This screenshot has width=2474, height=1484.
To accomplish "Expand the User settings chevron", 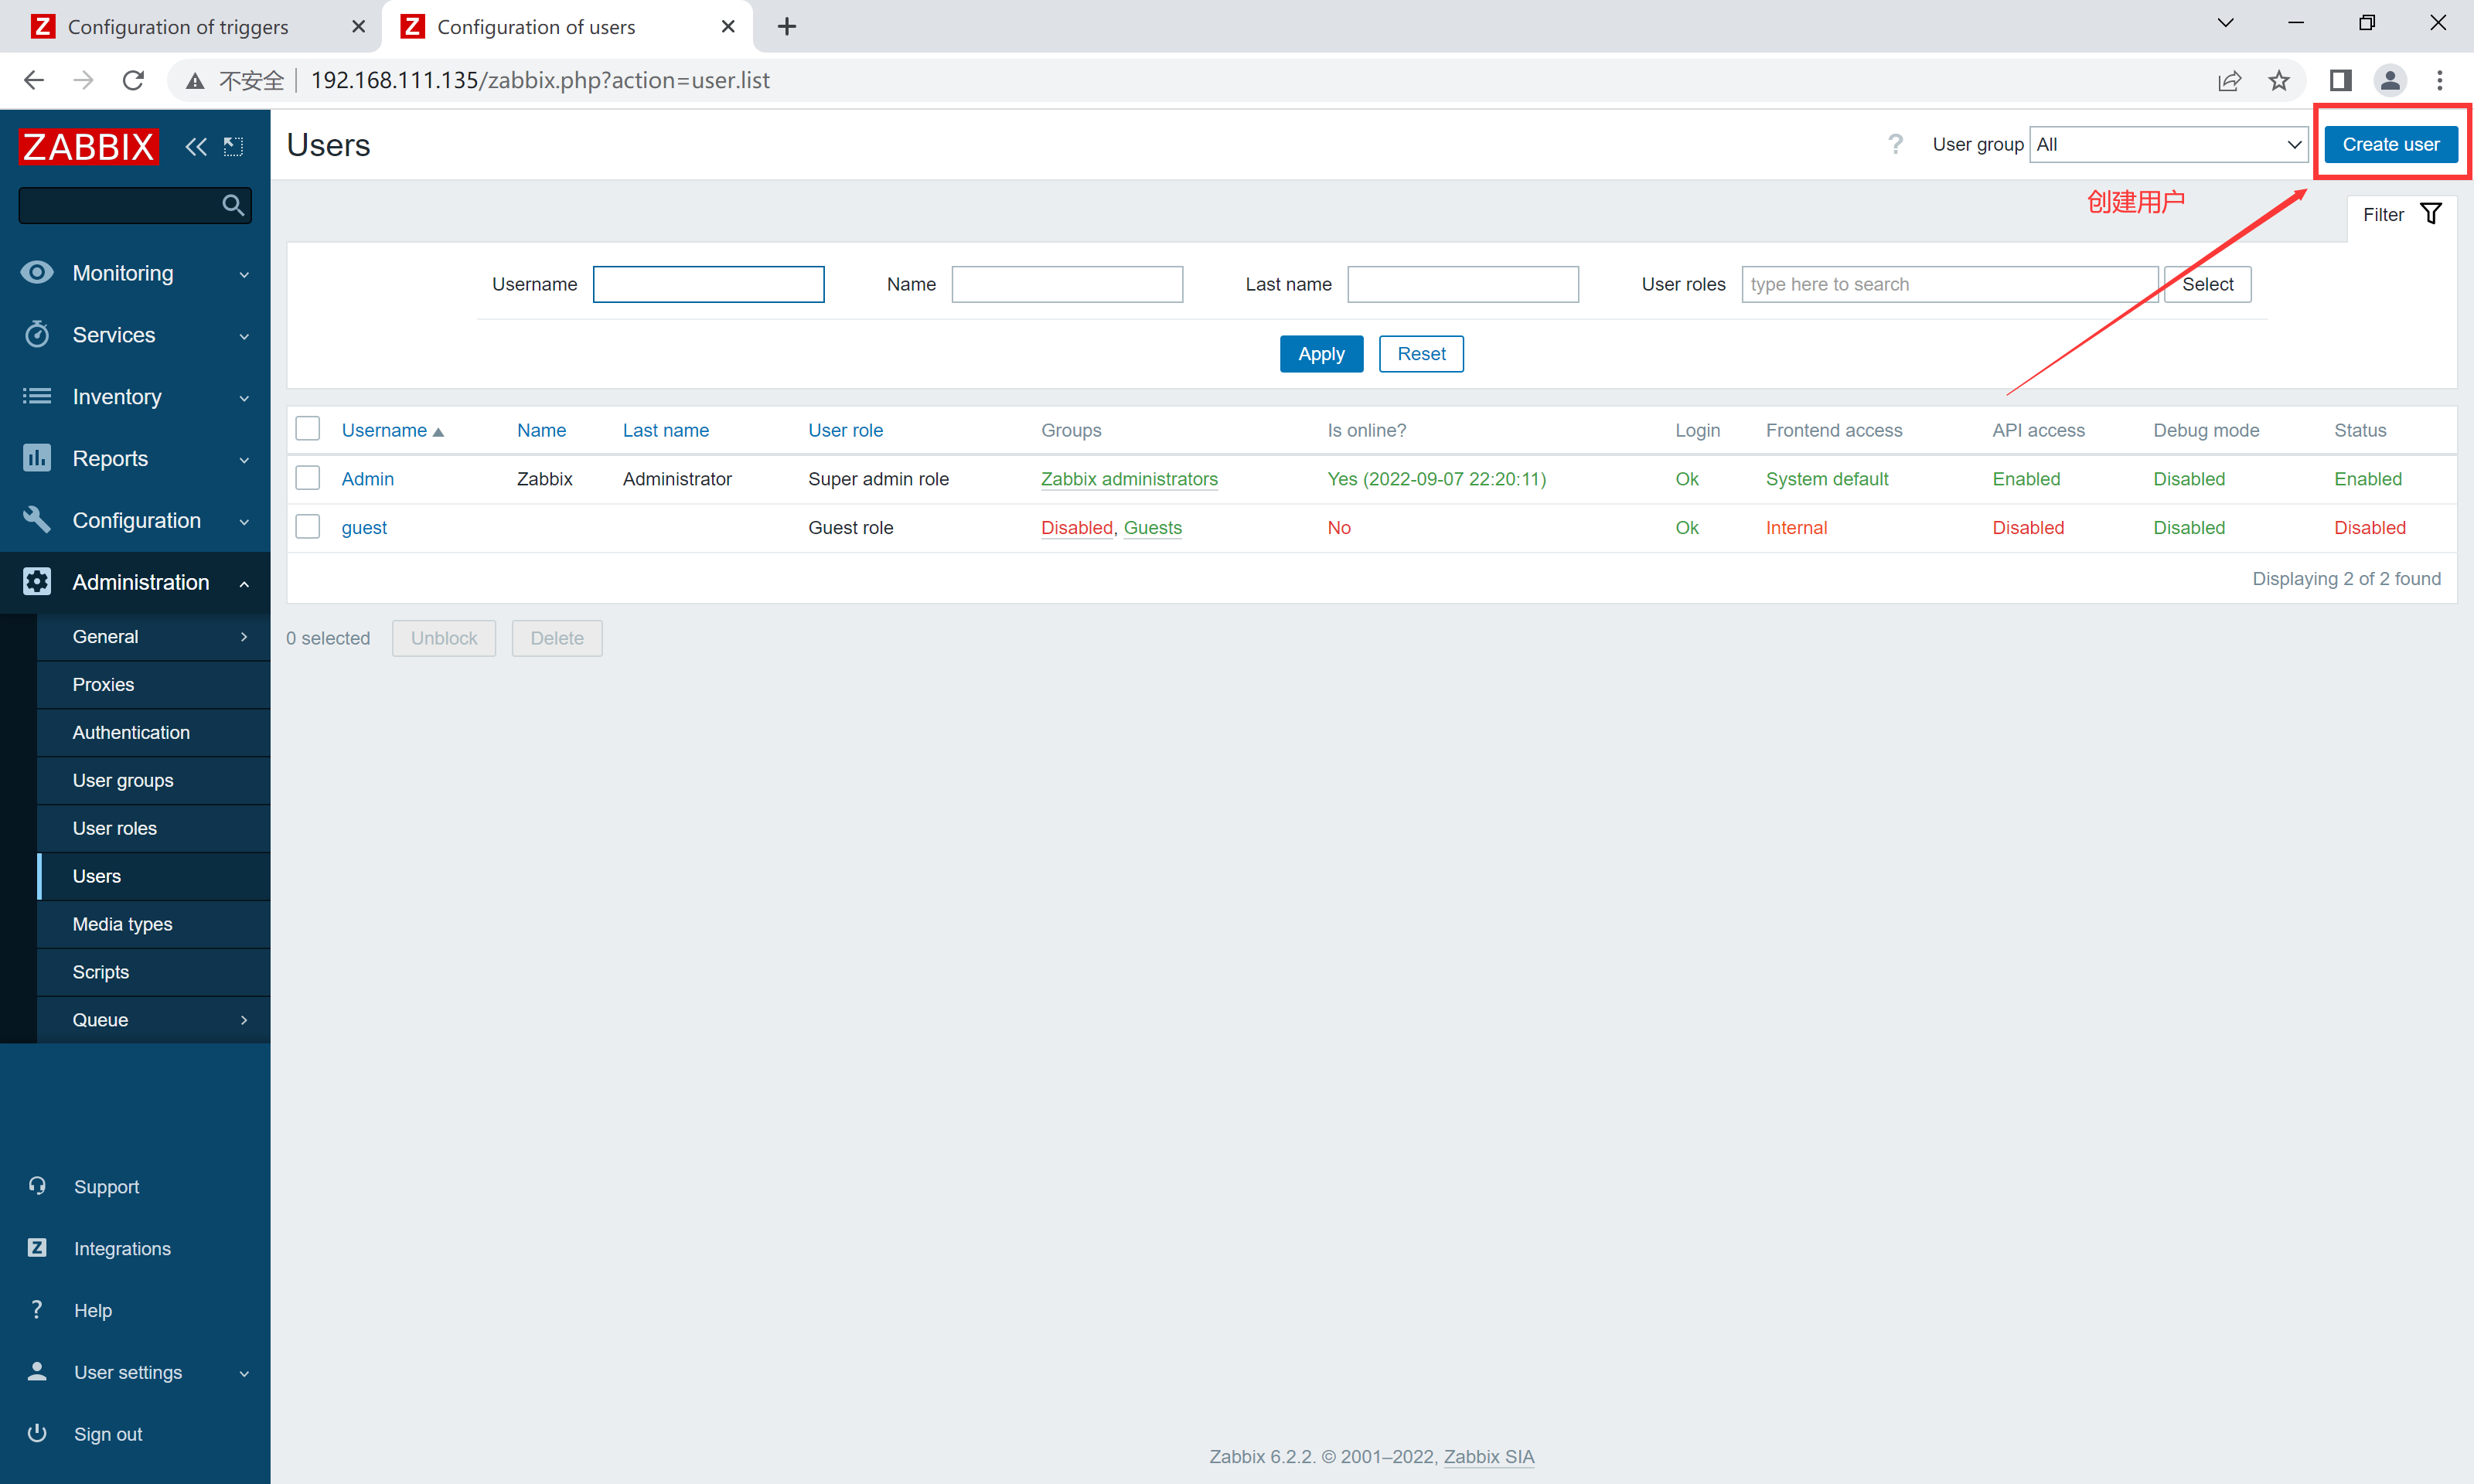I will pos(244,1374).
